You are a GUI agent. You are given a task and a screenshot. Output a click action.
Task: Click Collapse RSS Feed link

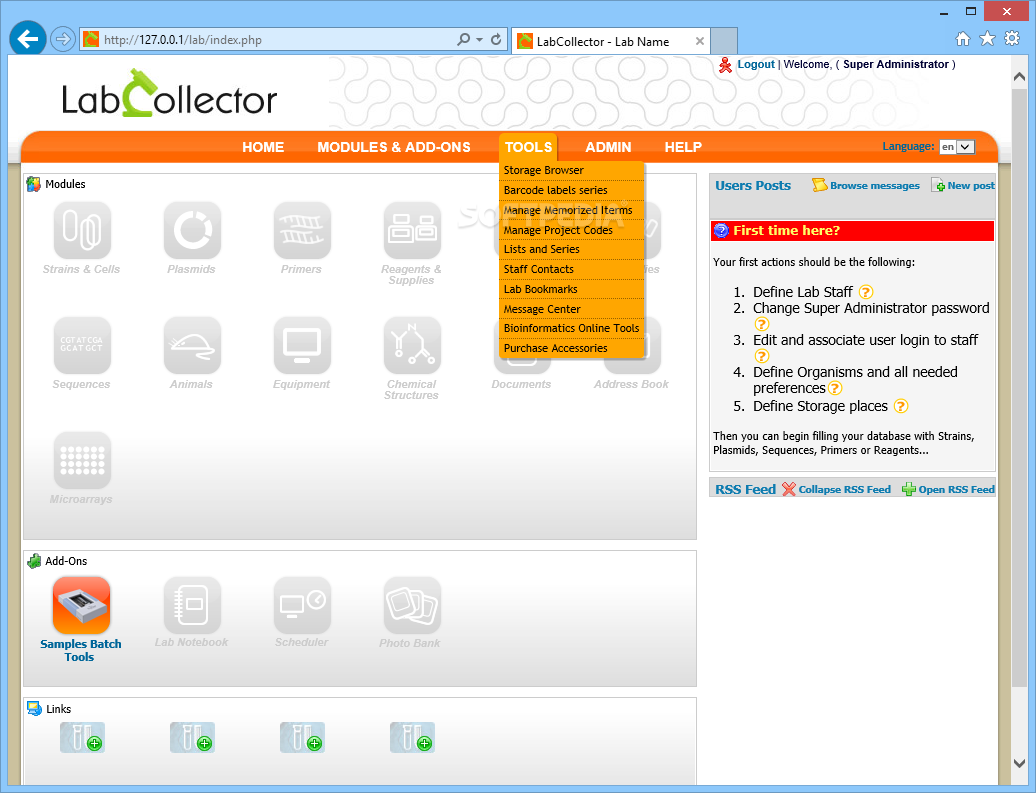[844, 490]
